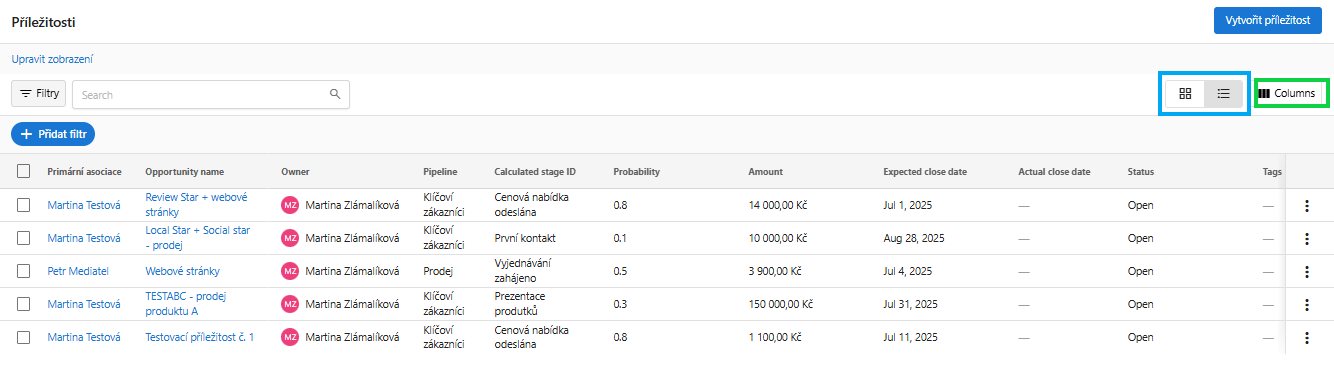Sort by the Expected close date header

click(925, 172)
